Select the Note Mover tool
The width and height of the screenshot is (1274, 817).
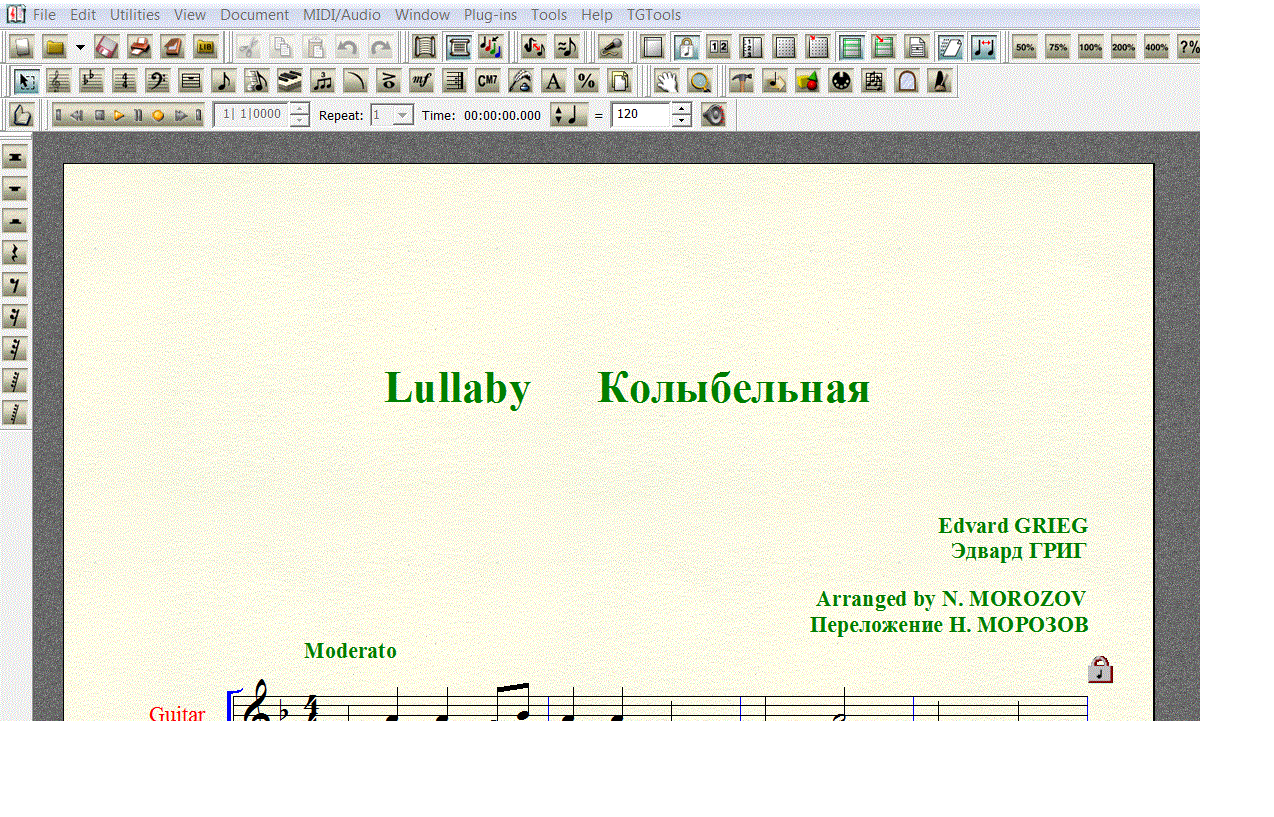click(x=775, y=81)
